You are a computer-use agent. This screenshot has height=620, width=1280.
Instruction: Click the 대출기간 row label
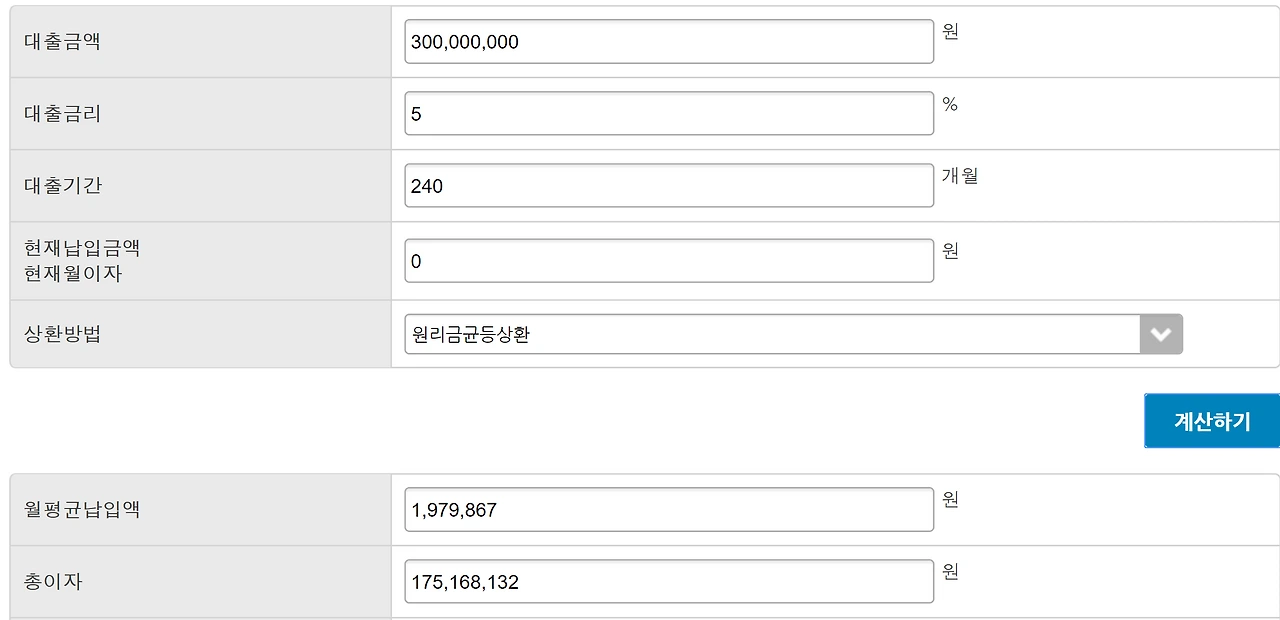(x=63, y=186)
